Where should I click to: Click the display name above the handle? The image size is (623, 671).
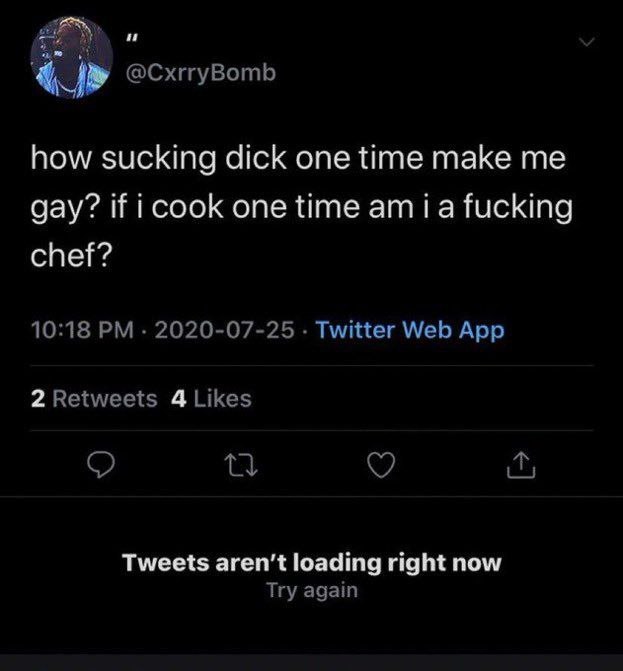(130, 41)
